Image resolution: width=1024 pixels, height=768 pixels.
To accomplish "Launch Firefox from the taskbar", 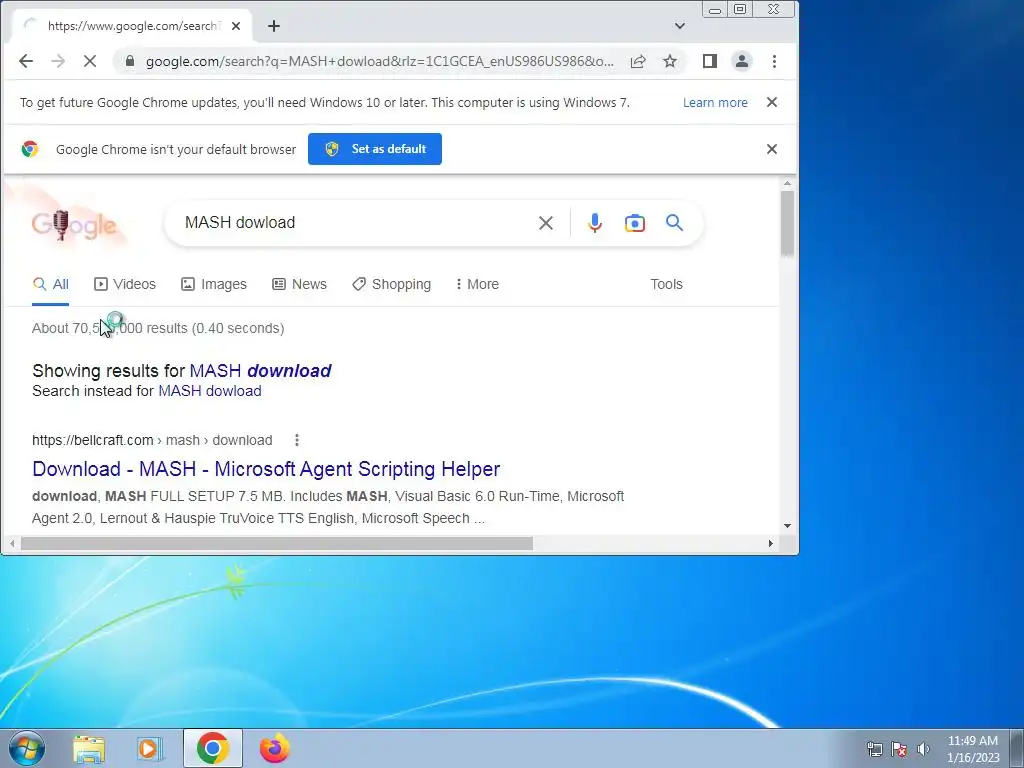I will [275, 748].
